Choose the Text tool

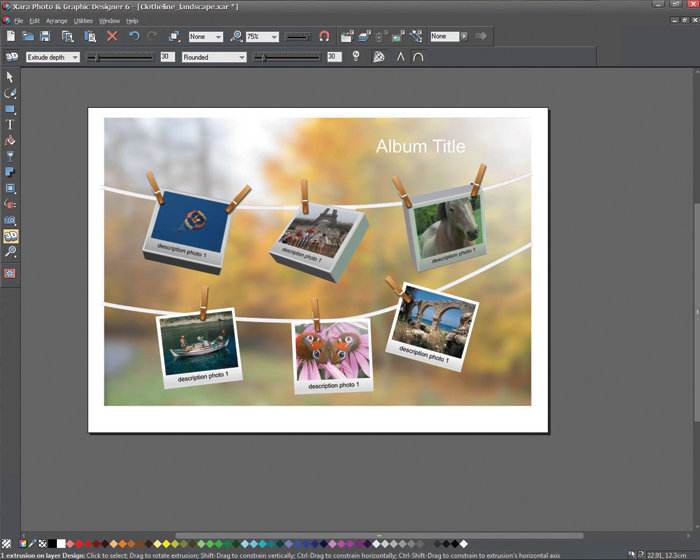pos(10,125)
